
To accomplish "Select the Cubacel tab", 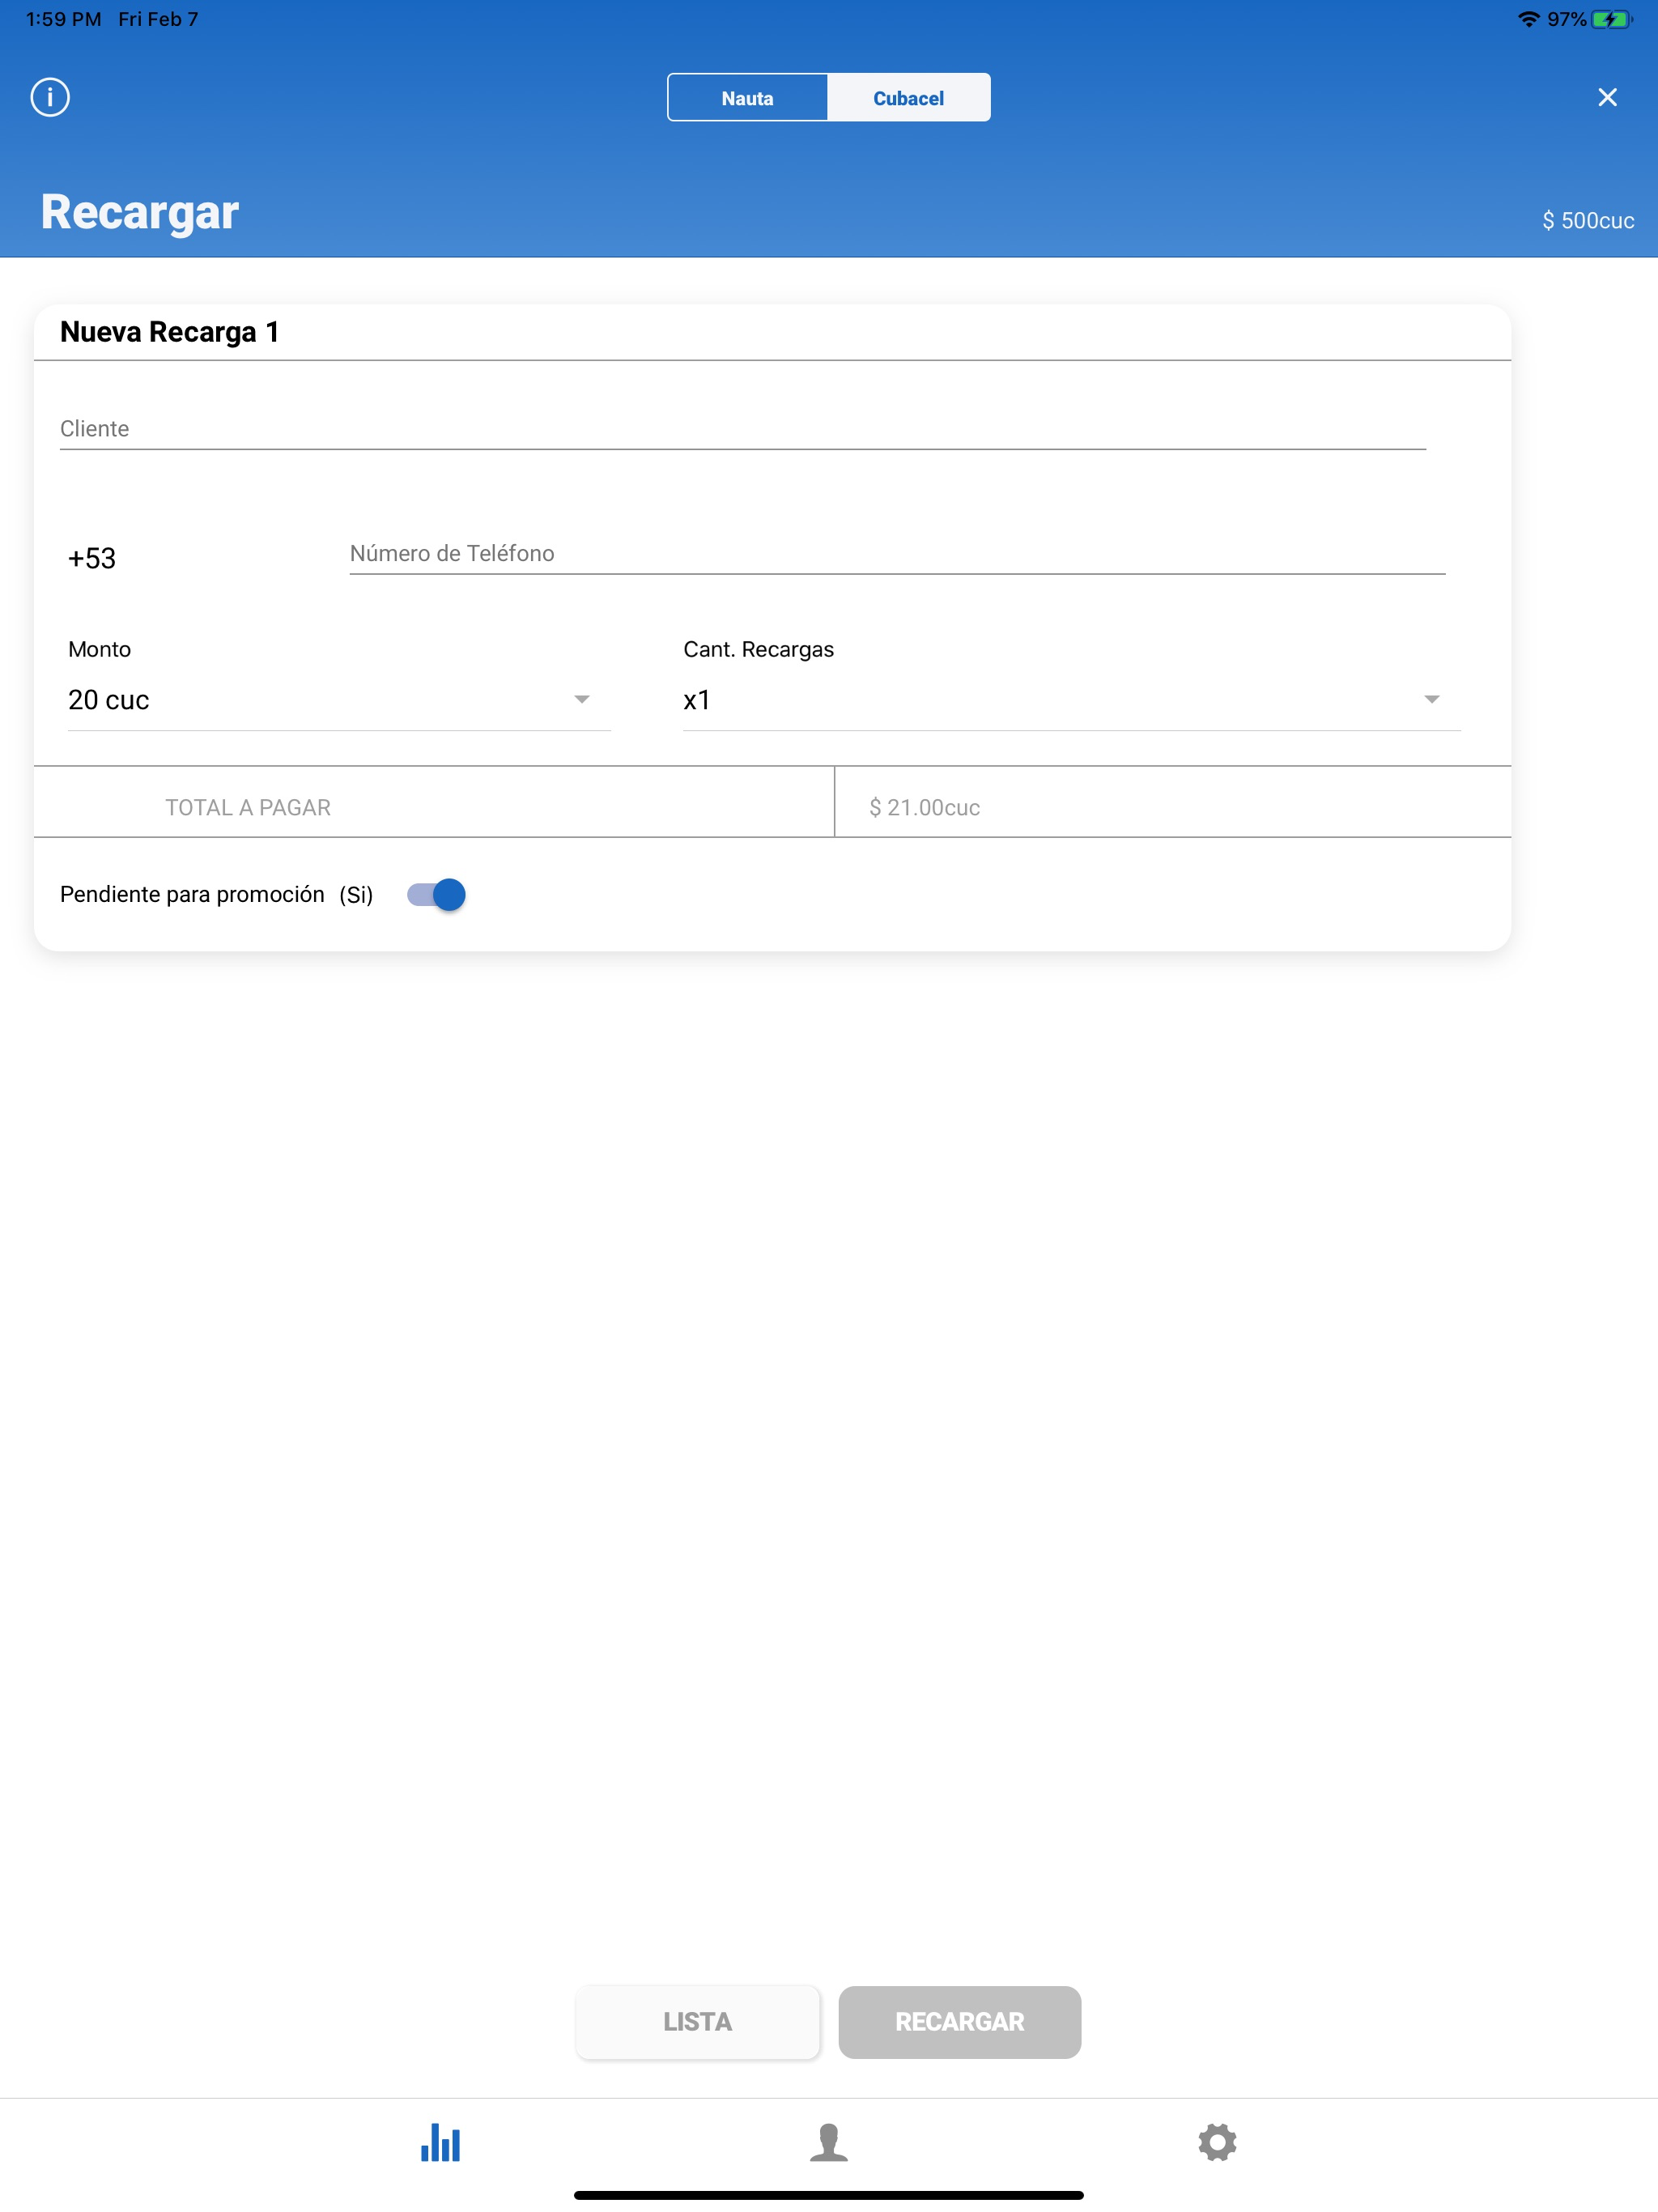I will 908,98.
